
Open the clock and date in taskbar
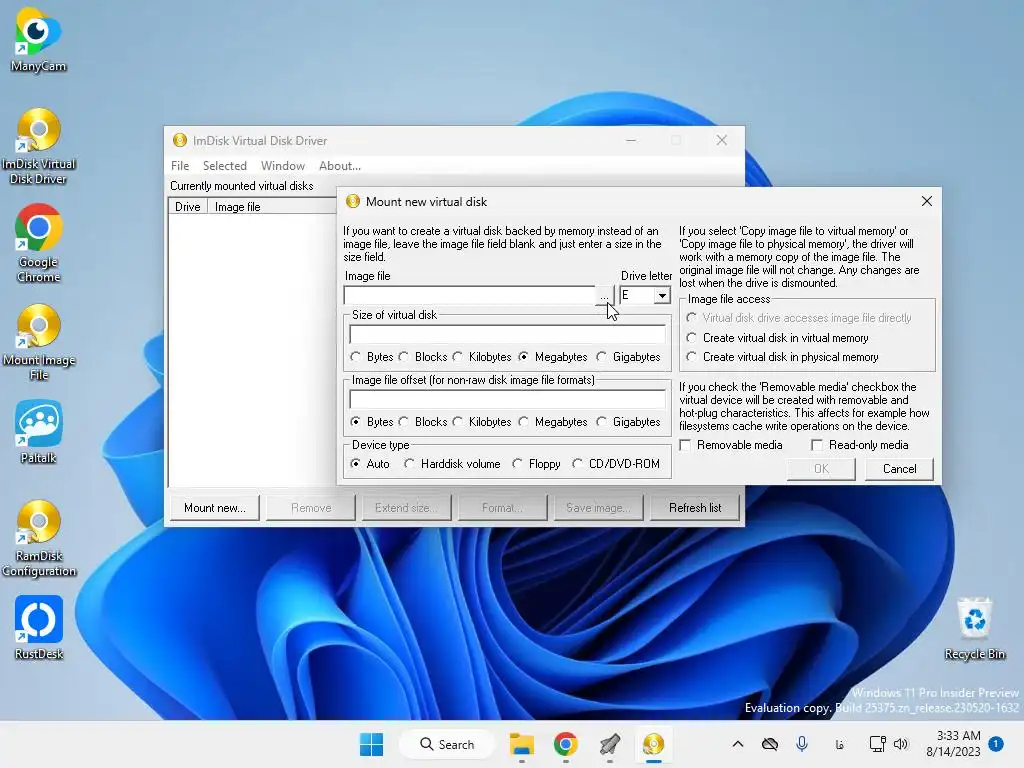(953, 744)
